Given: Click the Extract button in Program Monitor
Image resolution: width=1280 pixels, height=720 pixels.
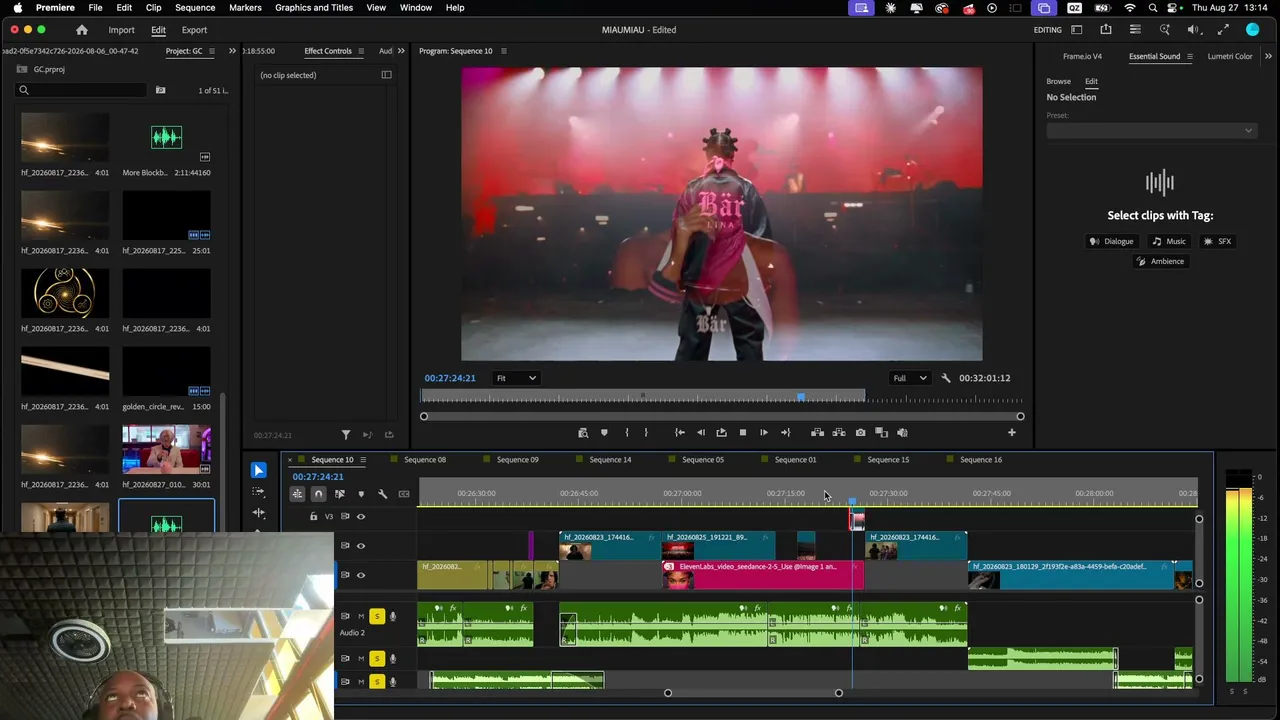Looking at the screenshot, I should click(838, 433).
